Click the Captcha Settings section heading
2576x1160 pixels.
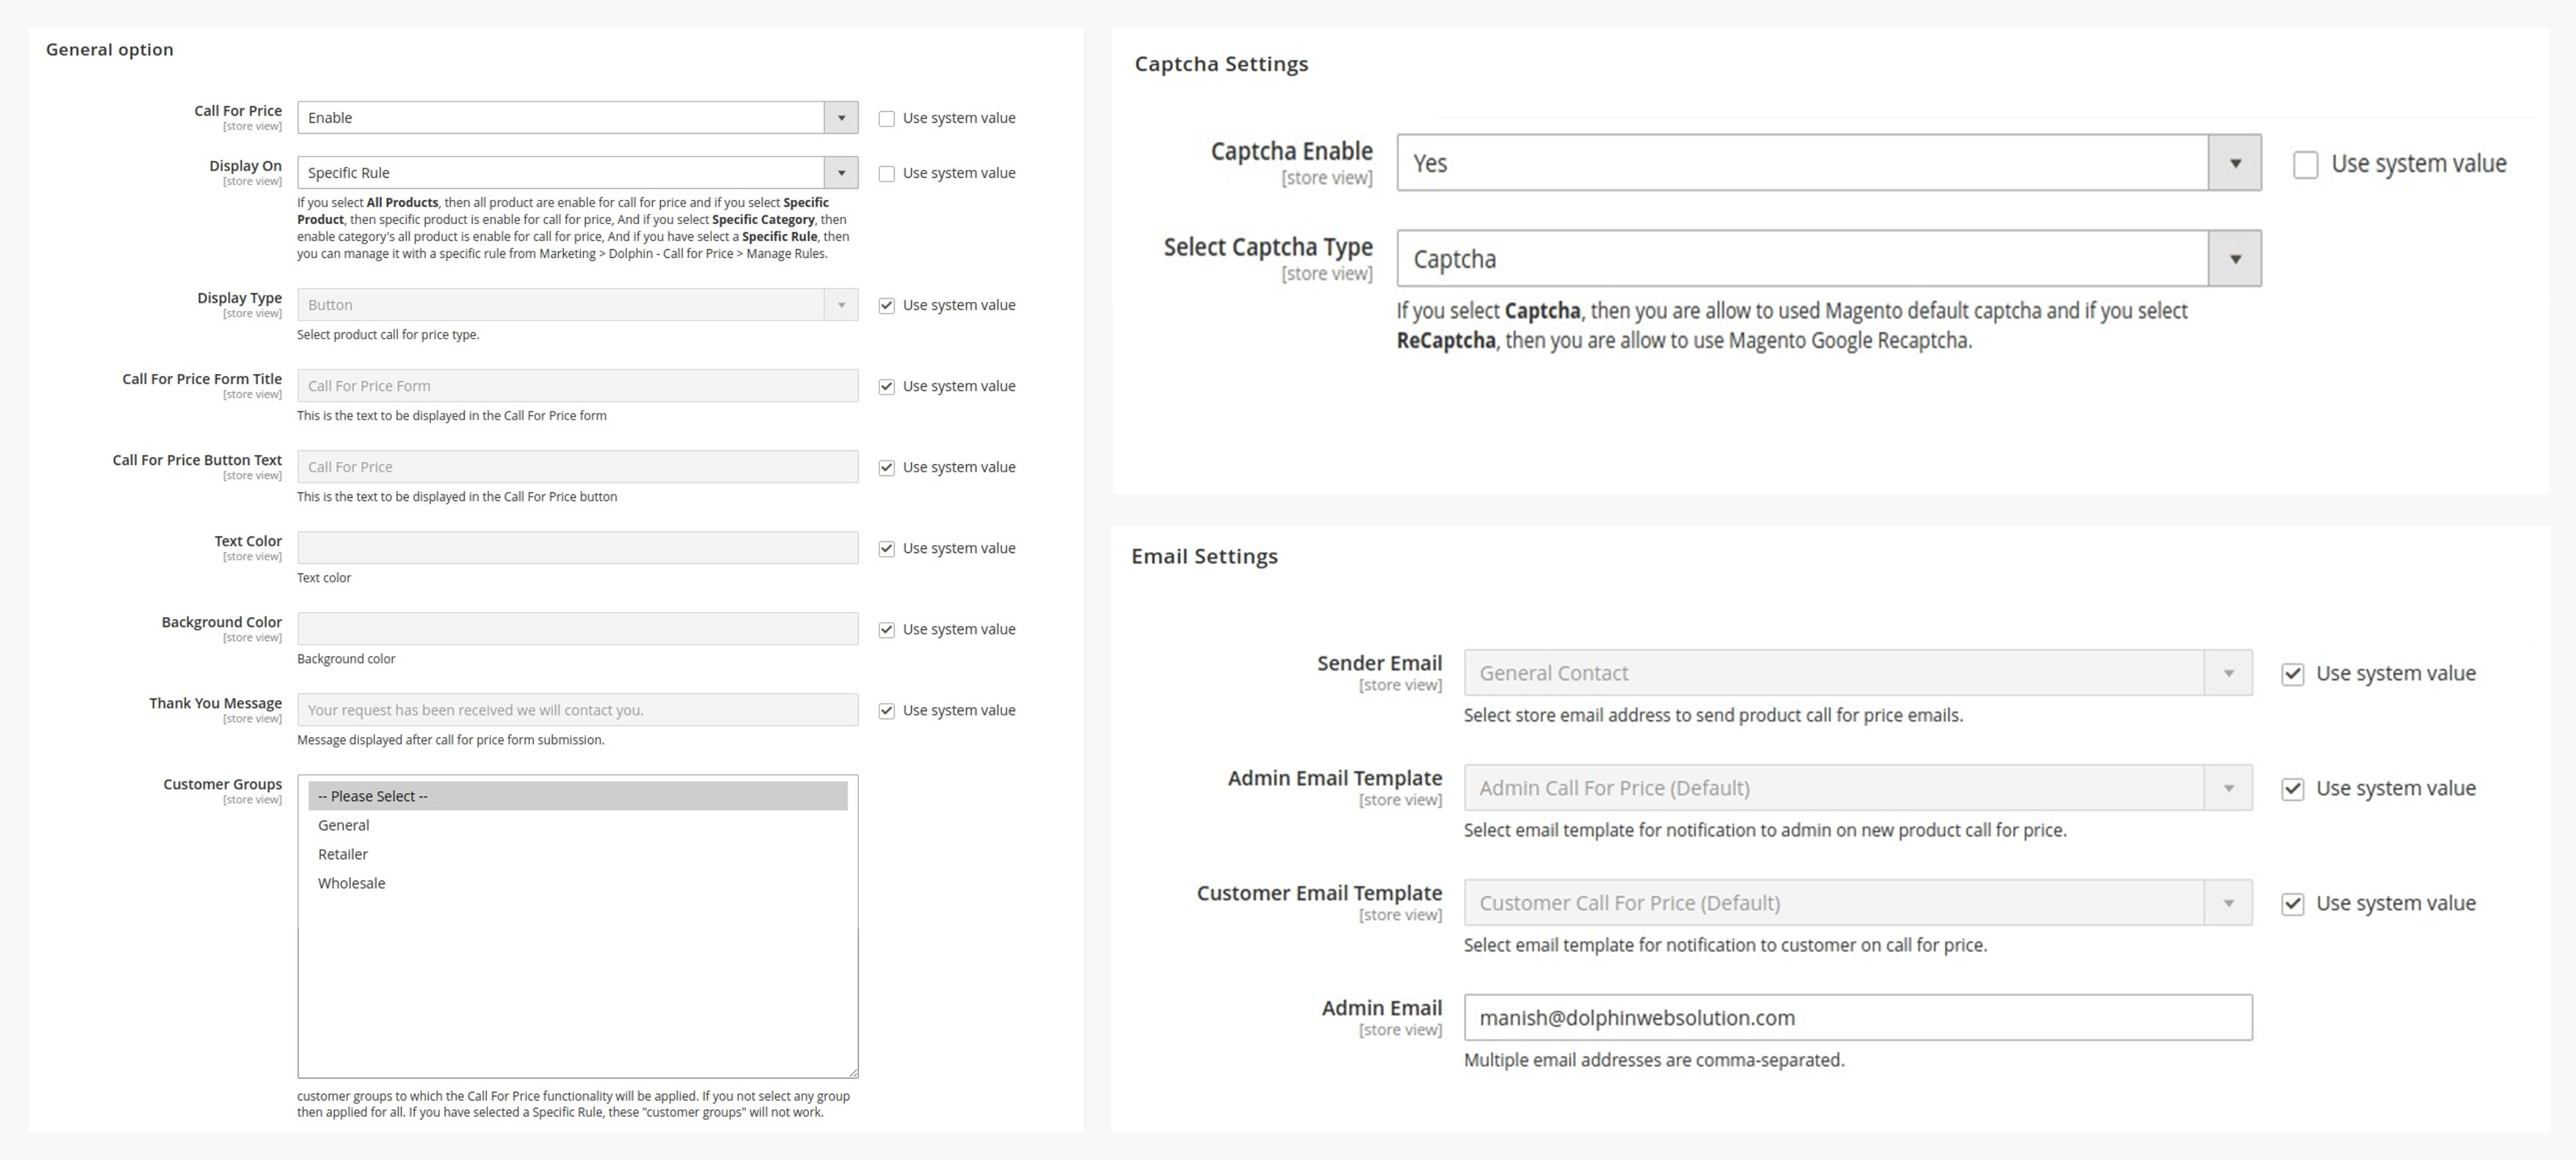[1221, 64]
